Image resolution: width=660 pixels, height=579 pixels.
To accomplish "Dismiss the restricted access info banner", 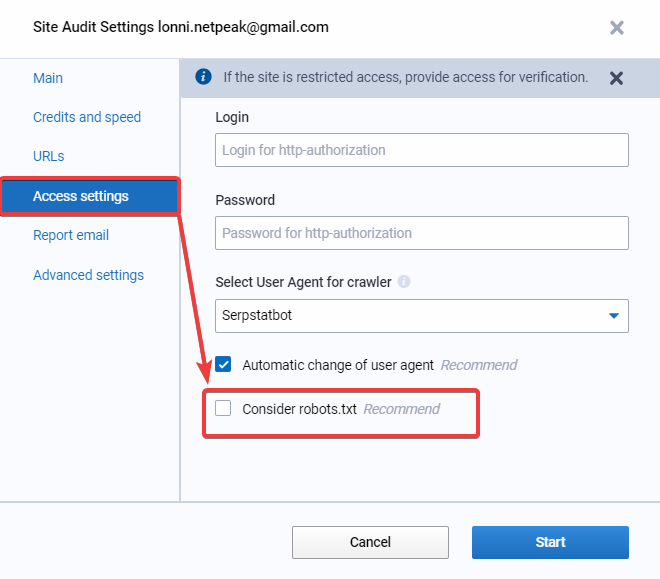I will pos(616,78).
